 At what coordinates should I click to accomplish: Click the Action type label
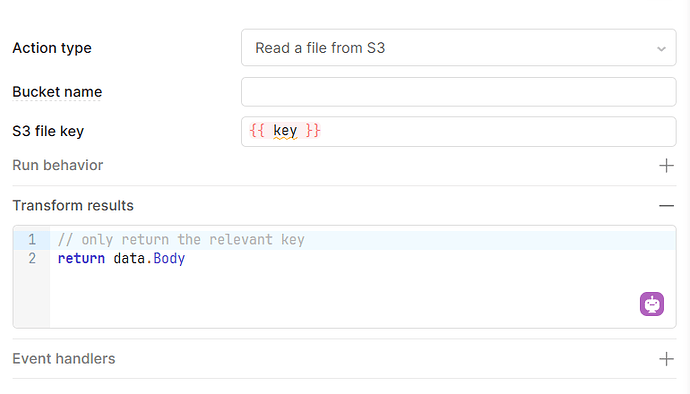point(52,48)
